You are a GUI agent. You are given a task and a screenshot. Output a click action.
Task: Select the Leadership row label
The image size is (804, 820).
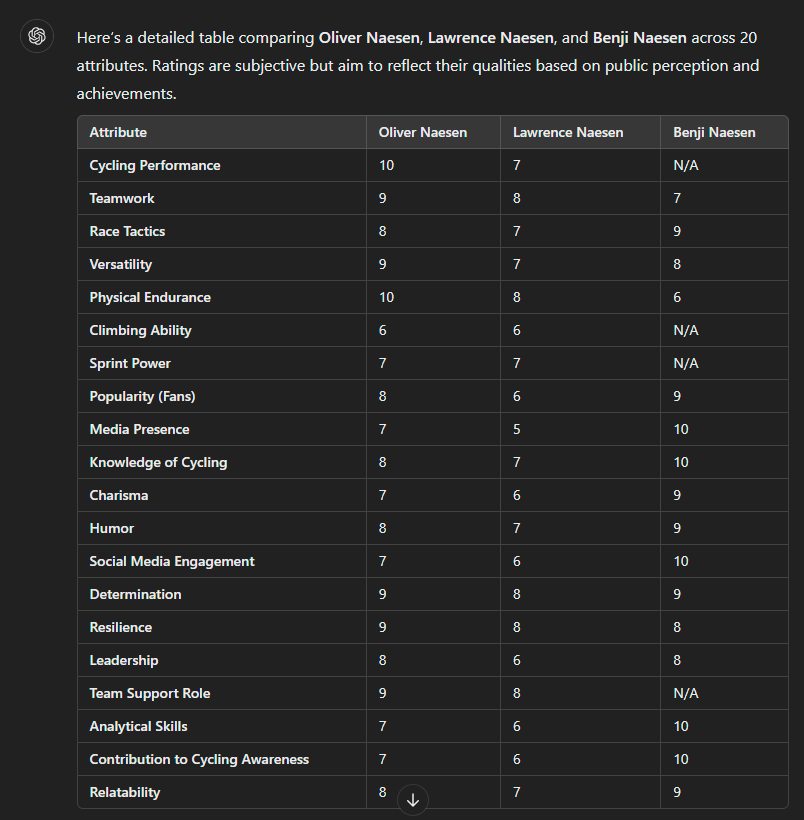click(123, 660)
